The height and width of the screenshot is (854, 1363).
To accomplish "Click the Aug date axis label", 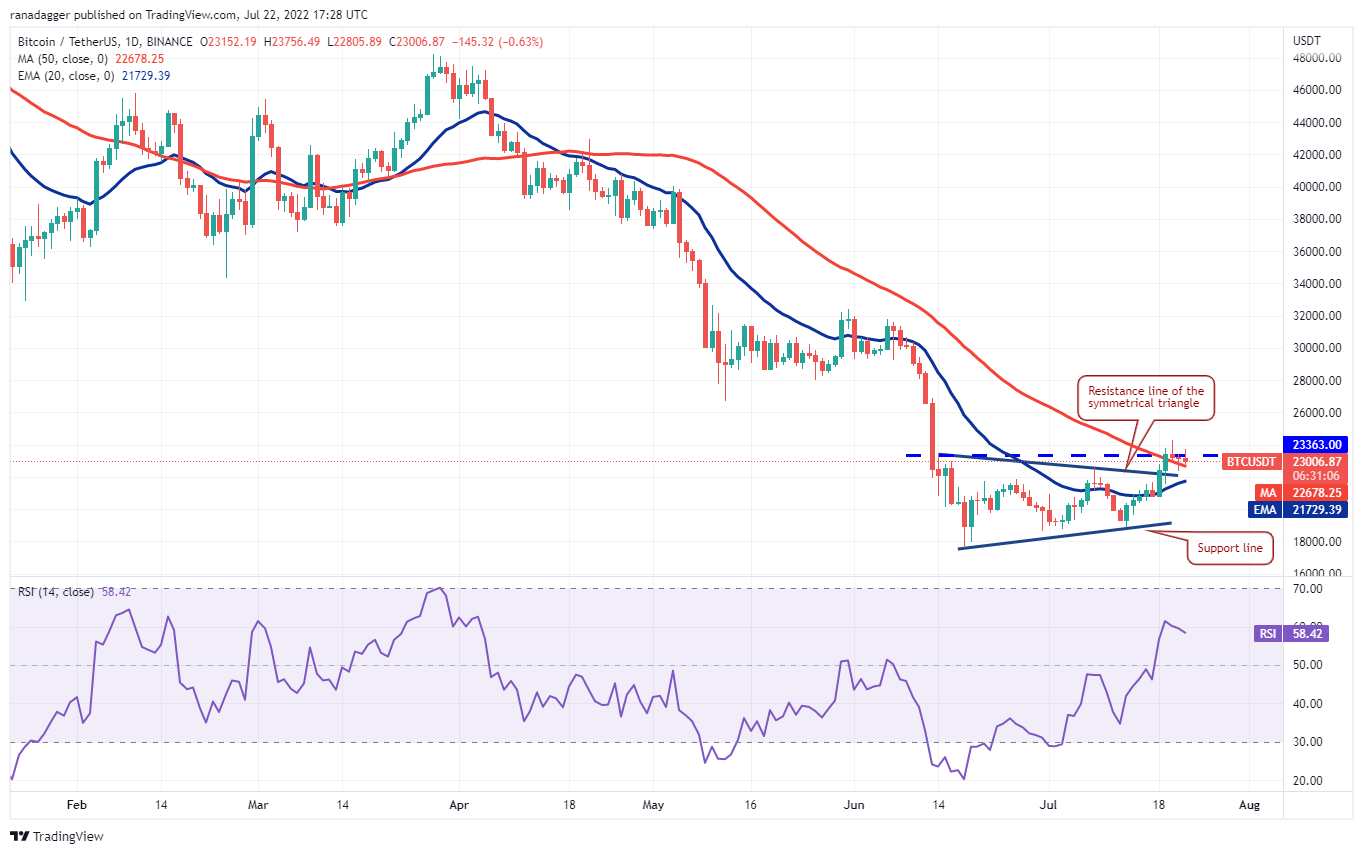I will (x=1249, y=803).
